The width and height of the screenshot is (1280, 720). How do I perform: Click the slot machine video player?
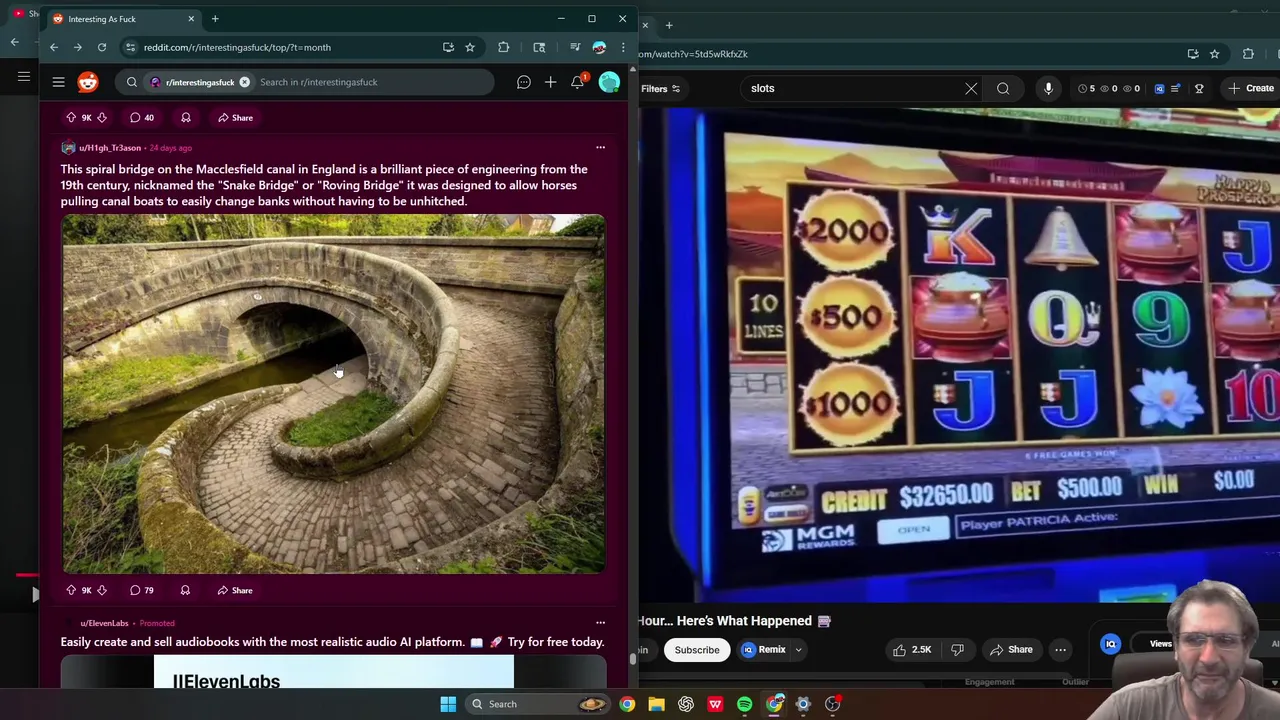(x=960, y=355)
